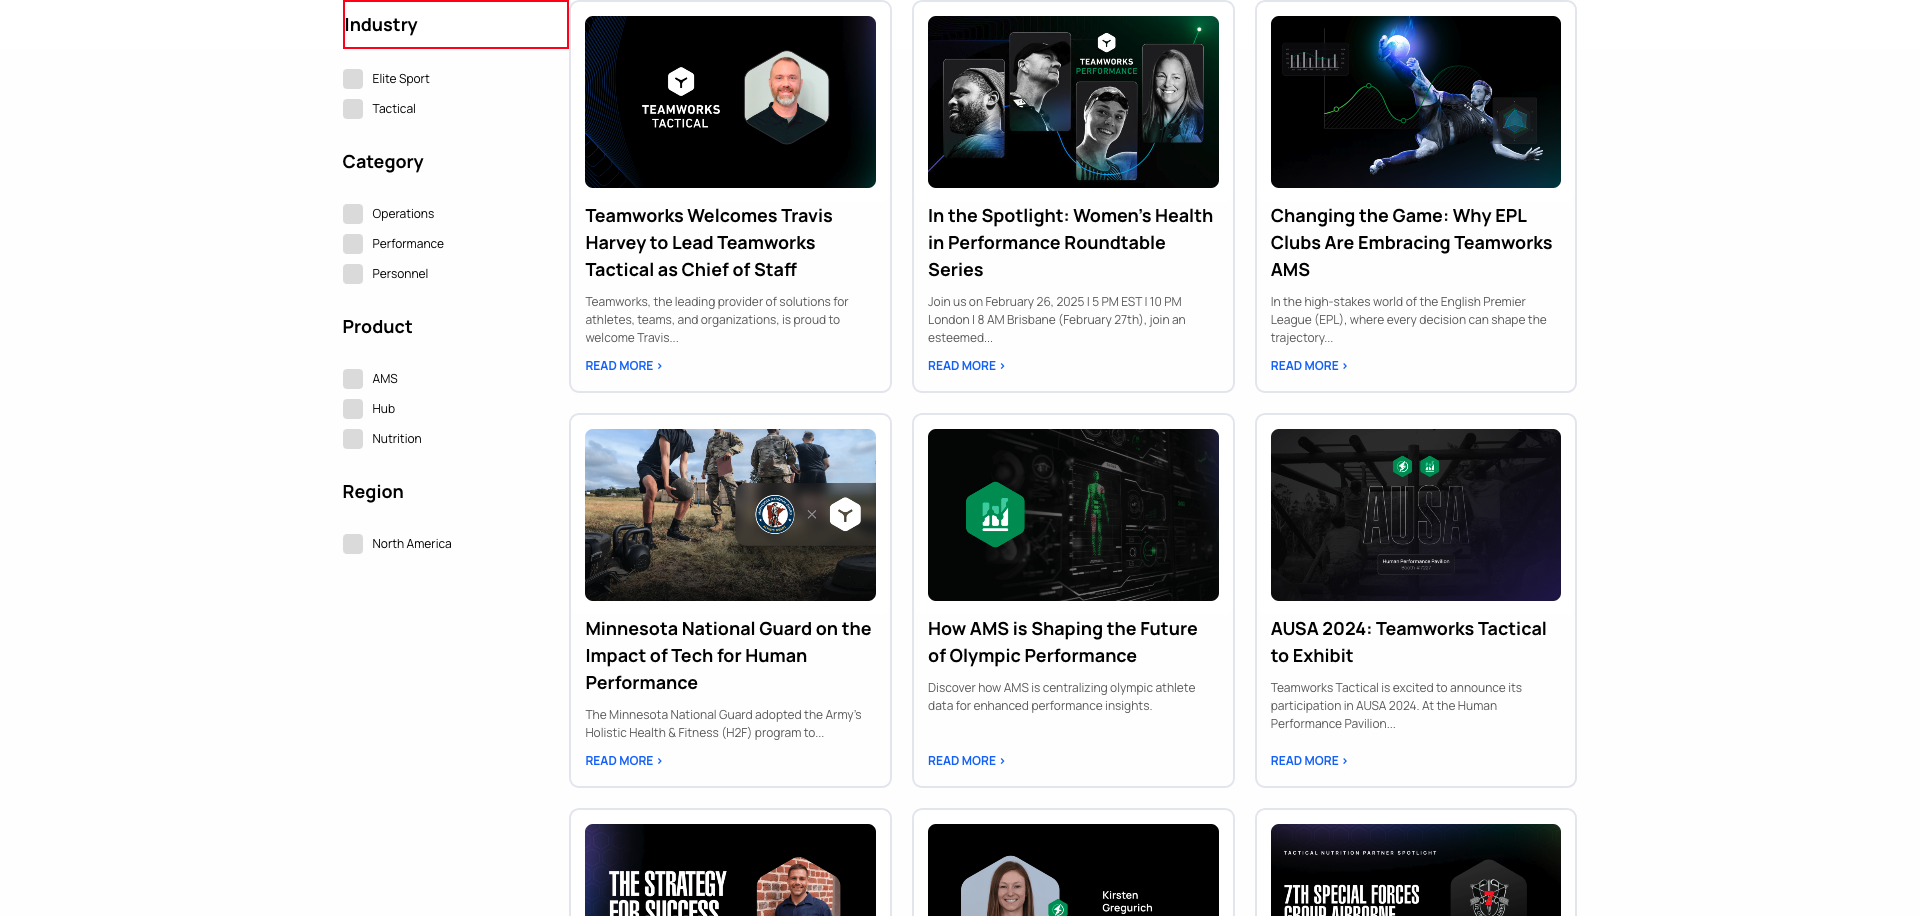Image resolution: width=1920 pixels, height=916 pixels.
Task: Click the circular Minnesota Guard emblem on the thumbnail
Action: (778, 514)
